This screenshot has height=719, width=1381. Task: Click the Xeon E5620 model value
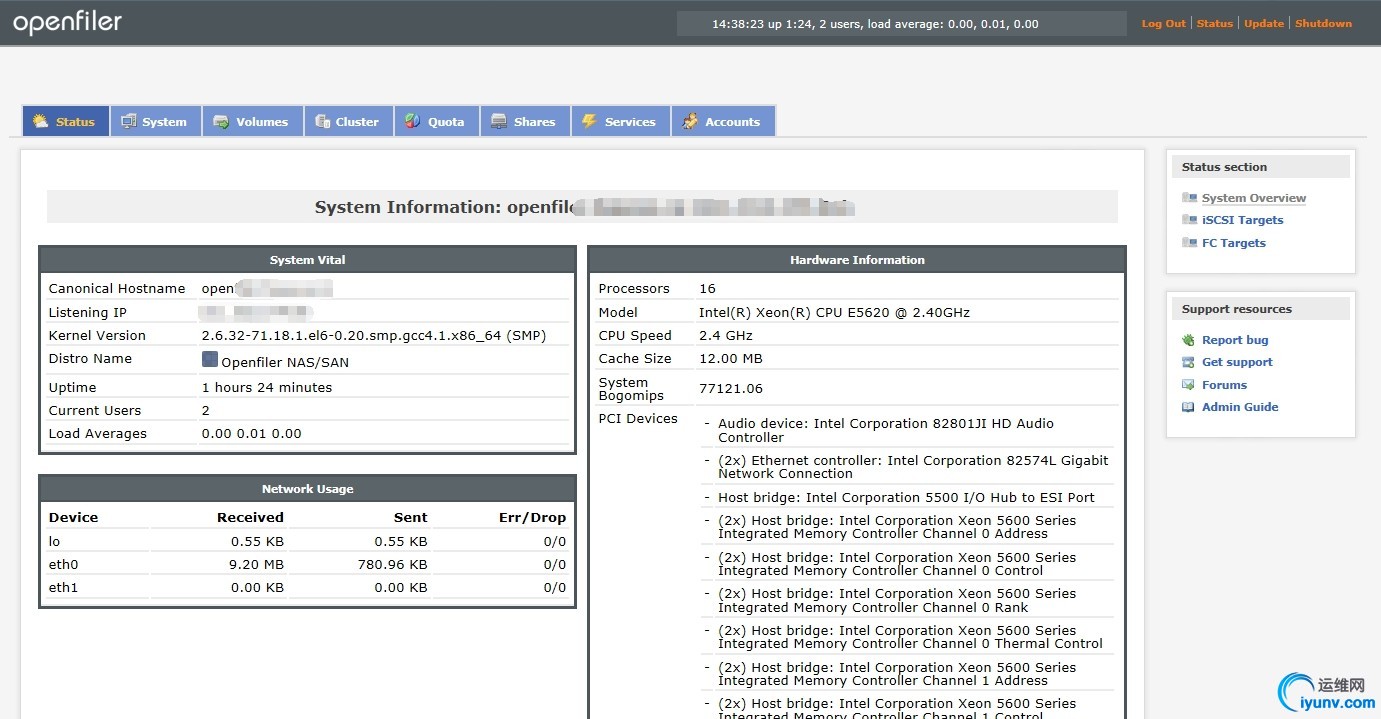pos(834,313)
